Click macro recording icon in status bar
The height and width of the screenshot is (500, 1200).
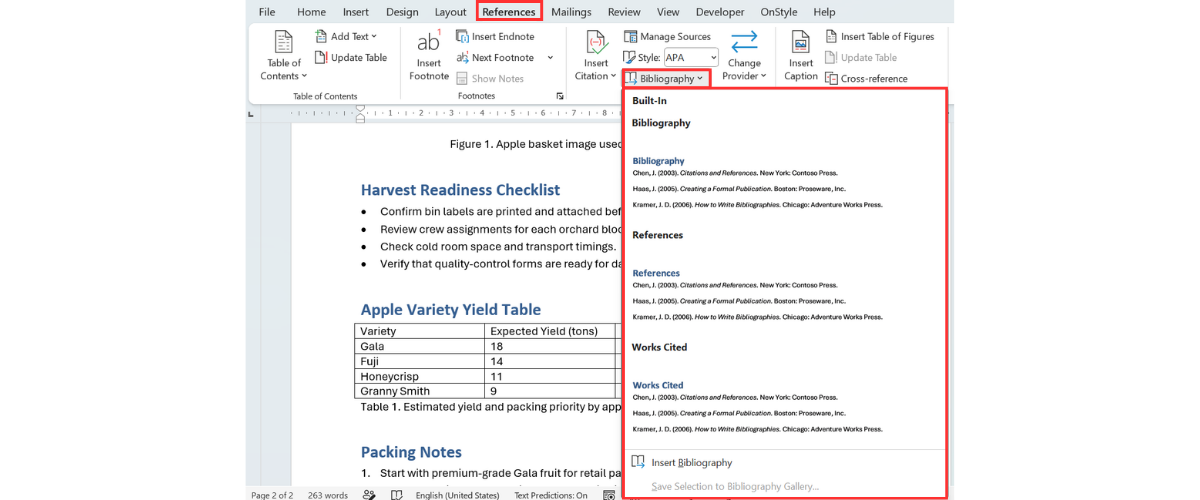click(609, 494)
